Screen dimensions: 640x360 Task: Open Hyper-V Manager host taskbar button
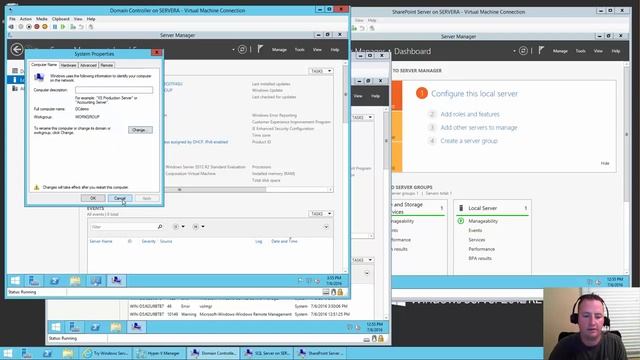coord(160,353)
